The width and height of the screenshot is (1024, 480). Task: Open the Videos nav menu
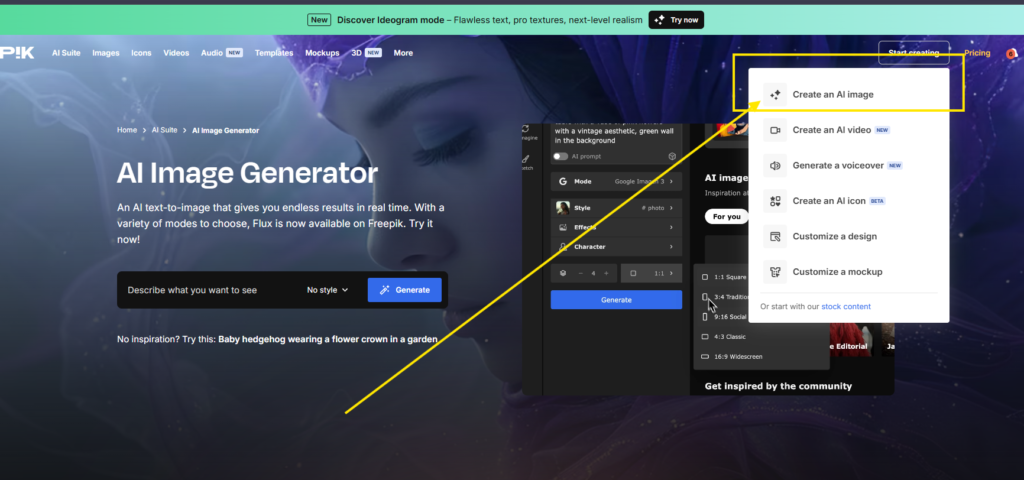tap(176, 53)
